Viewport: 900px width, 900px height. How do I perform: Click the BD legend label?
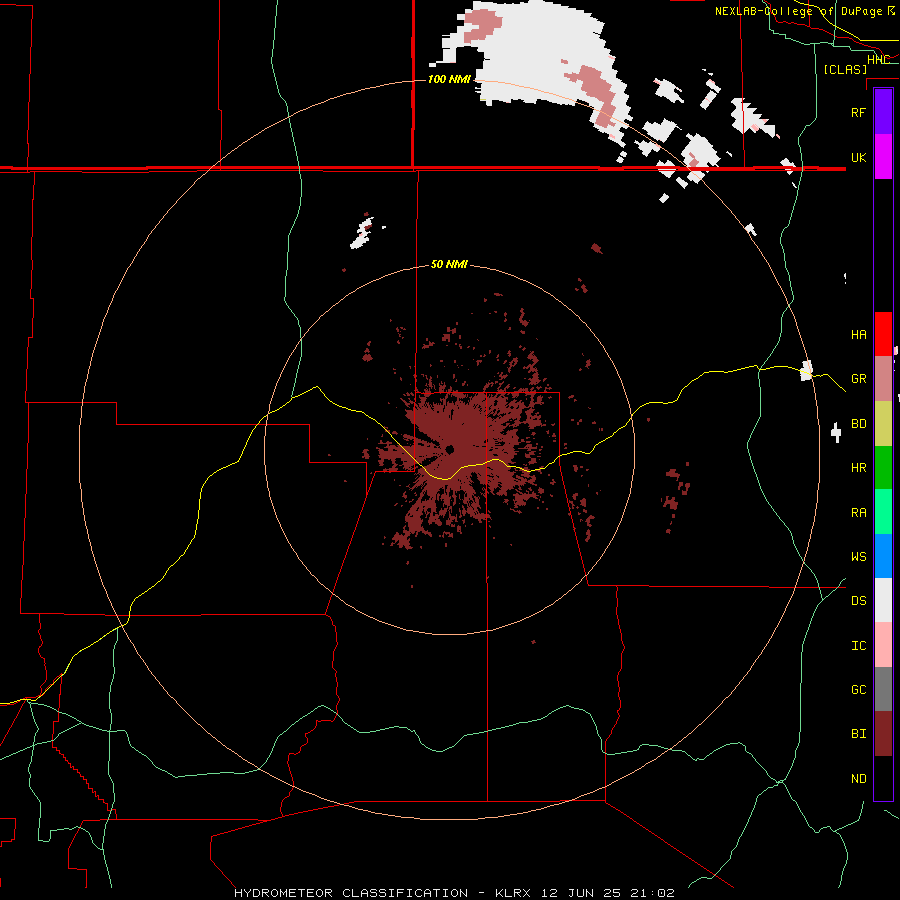point(858,424)
